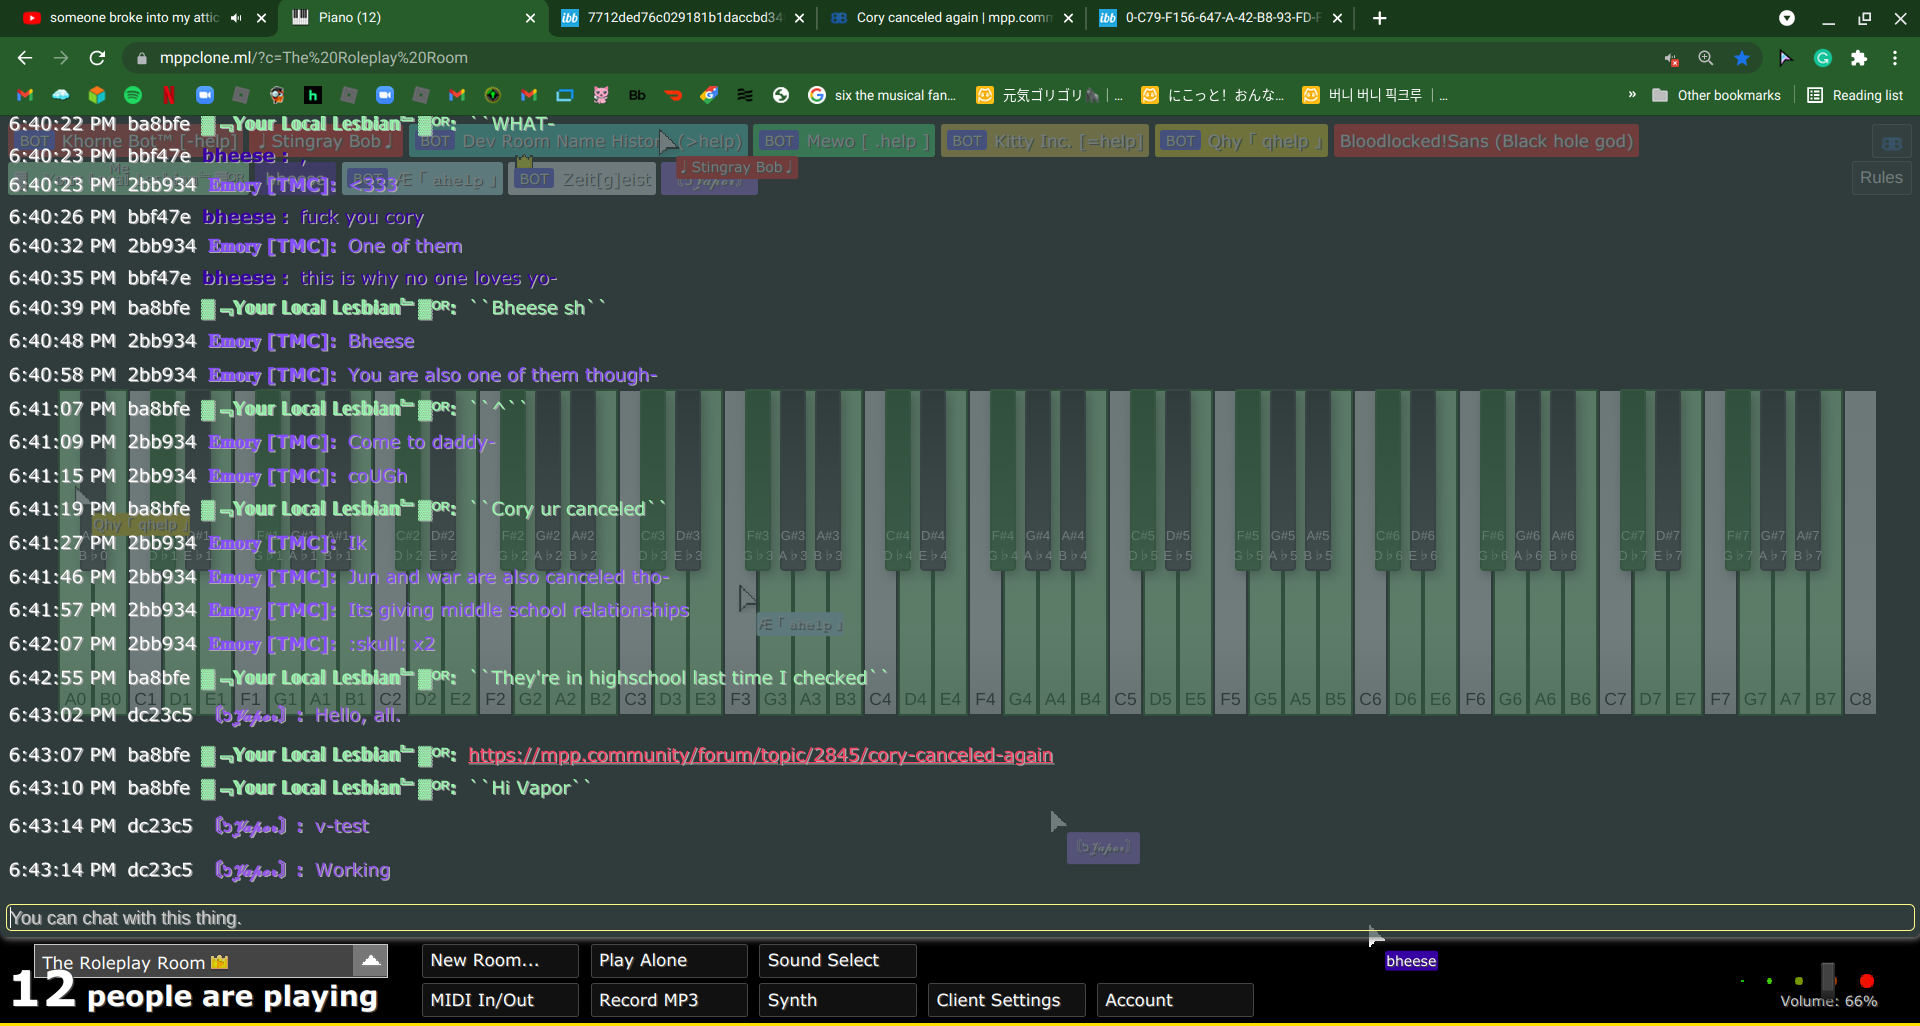Click the chat message input field

(x=960, y=918)
